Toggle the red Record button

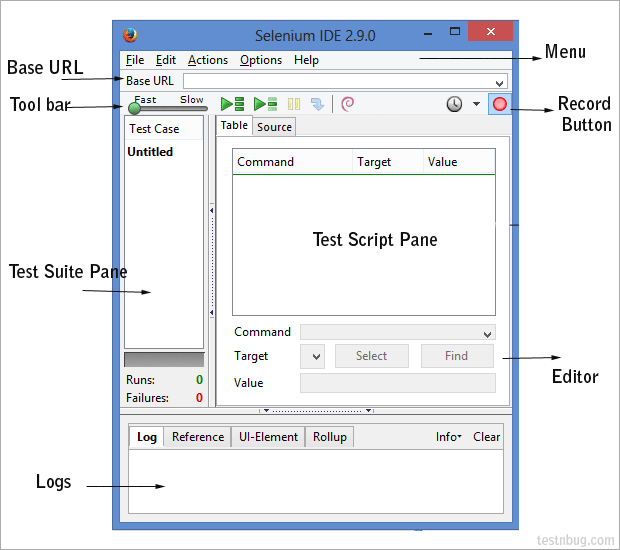tap(499, 104)
